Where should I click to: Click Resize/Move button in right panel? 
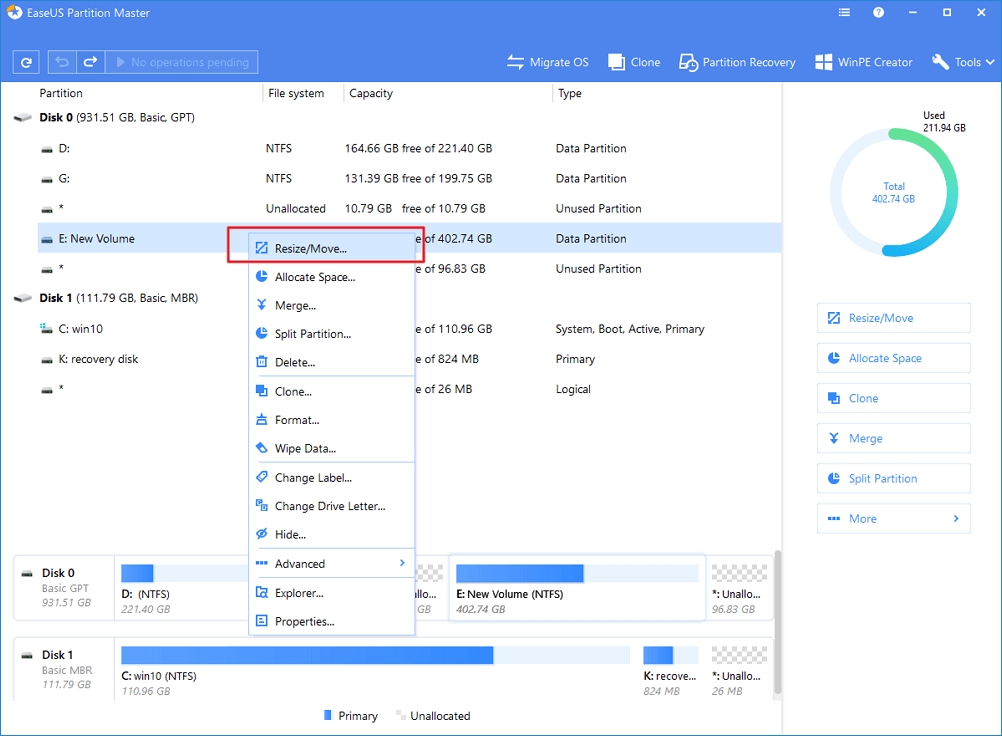click(893, 318)
